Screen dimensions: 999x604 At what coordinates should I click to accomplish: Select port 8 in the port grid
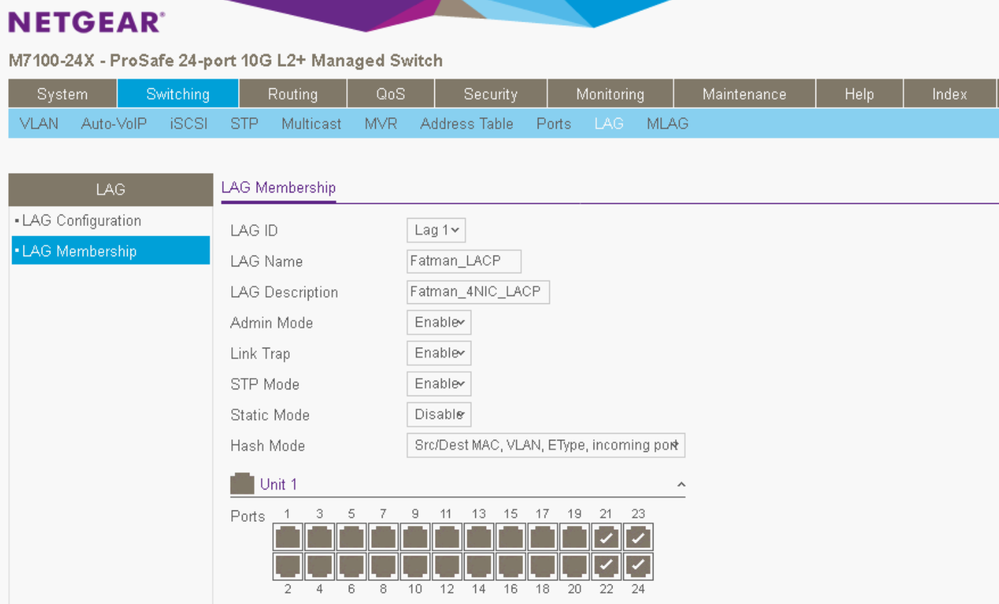click(x=383, y=566)
